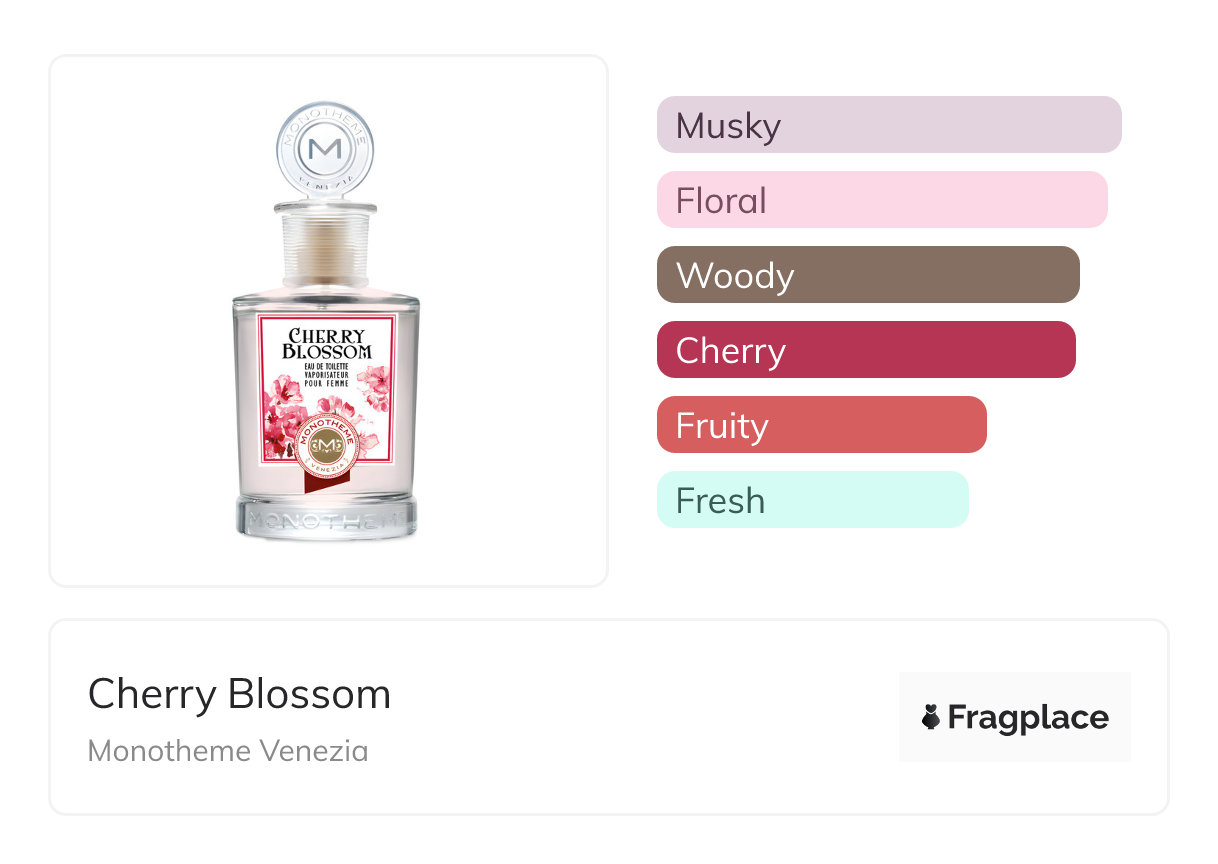Click the embossed Monotheme text at bottle base

(327, 521)
